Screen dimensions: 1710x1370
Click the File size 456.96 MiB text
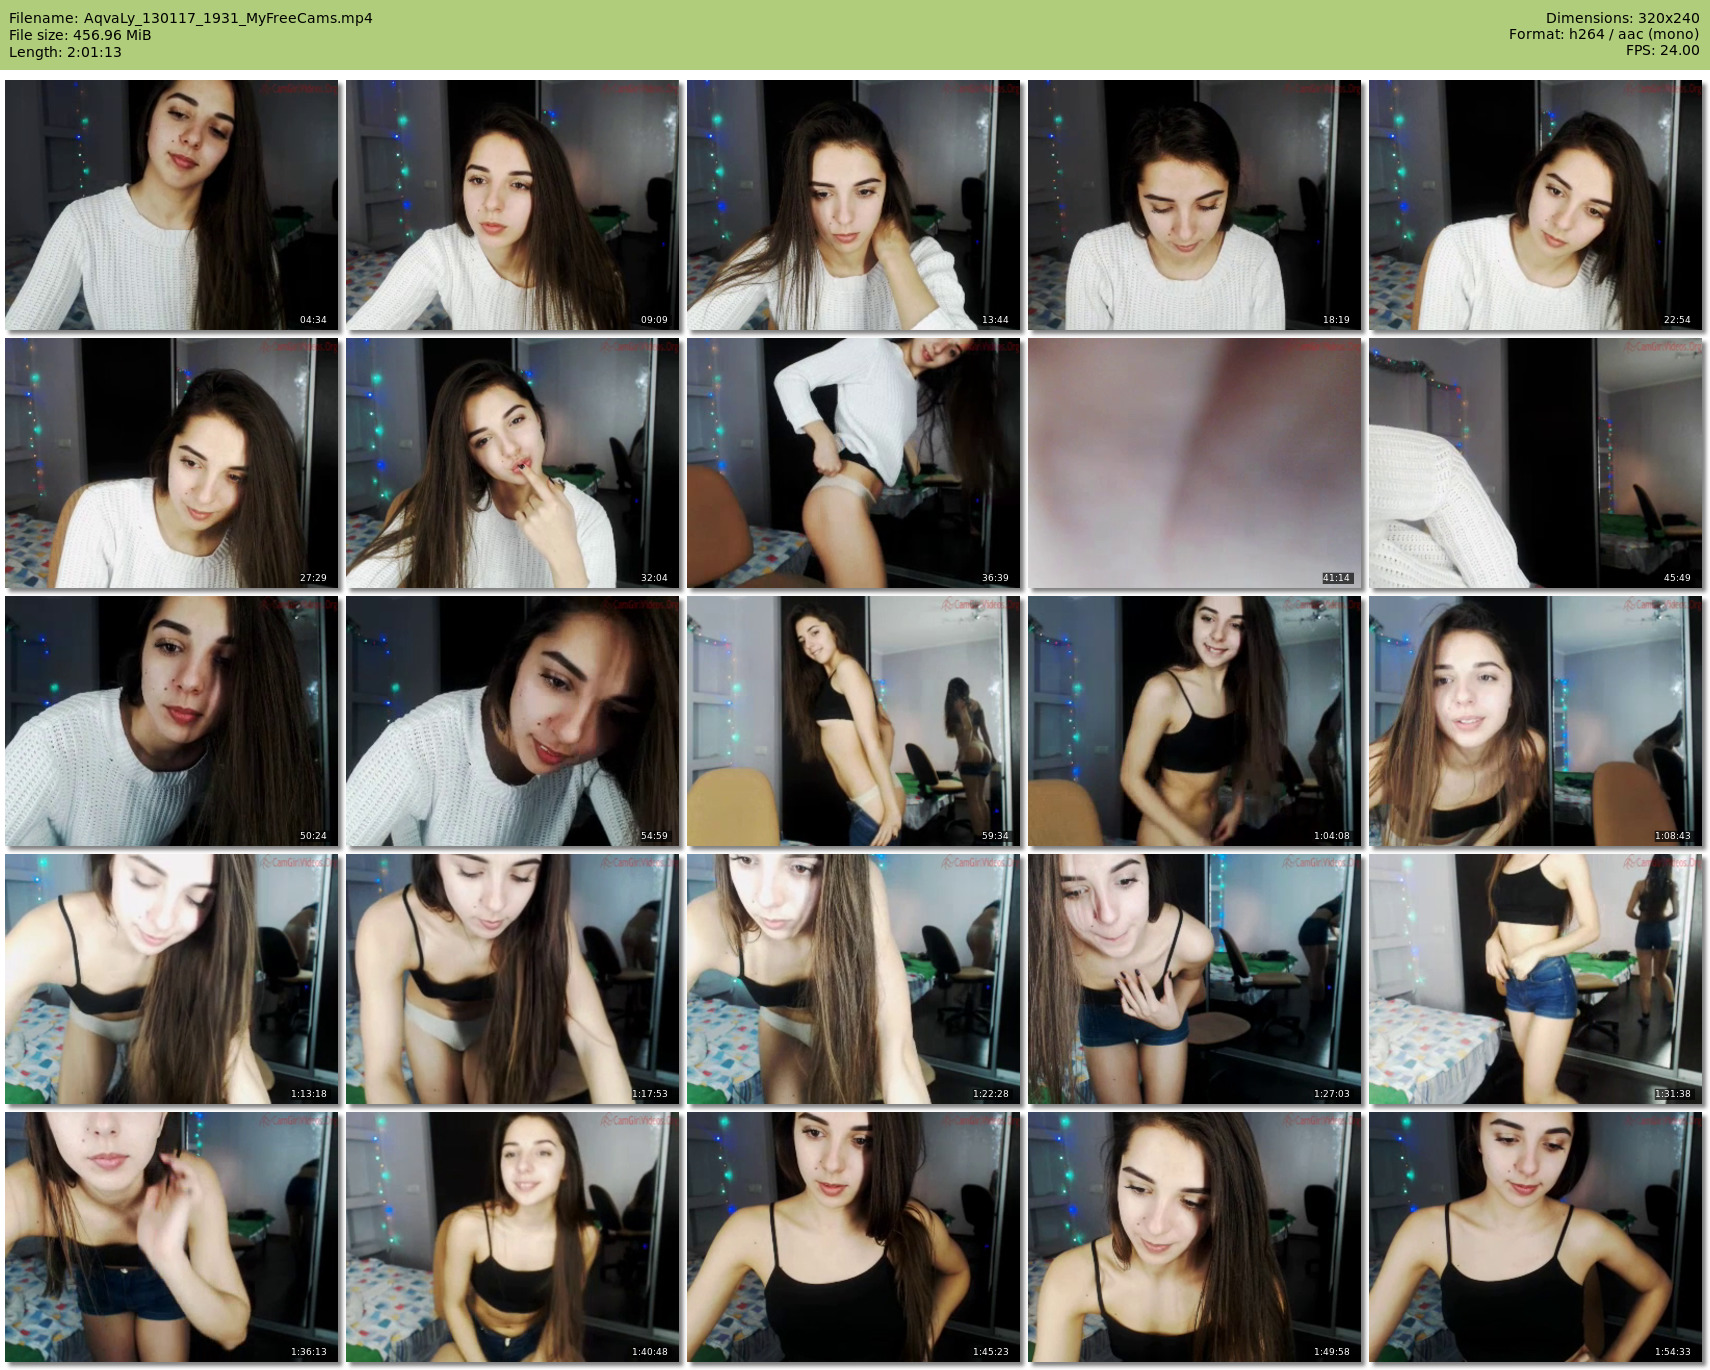80,35
